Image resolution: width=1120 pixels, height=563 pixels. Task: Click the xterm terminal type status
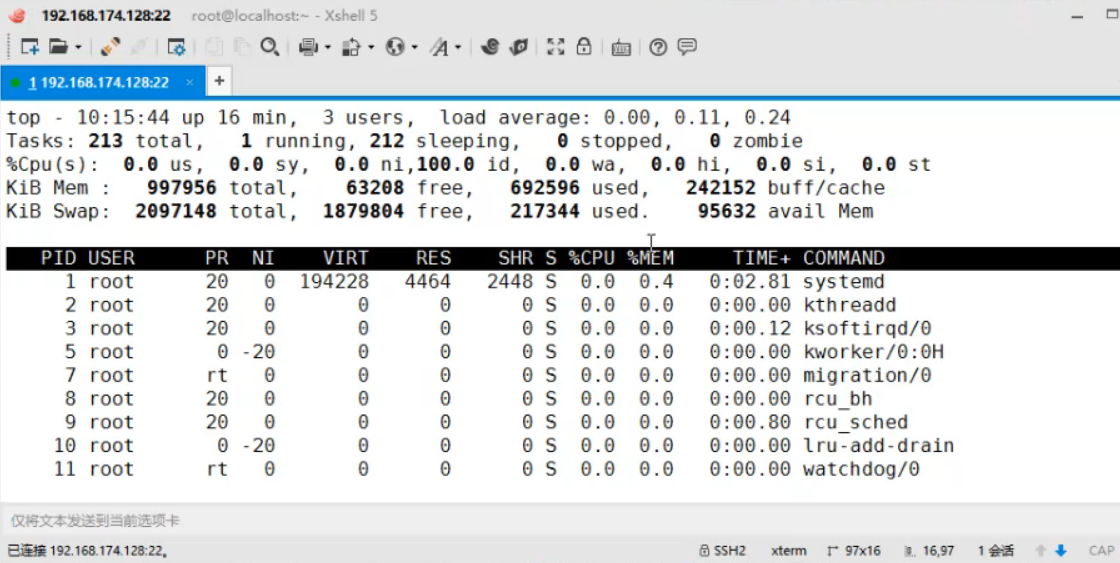(789, 551)
